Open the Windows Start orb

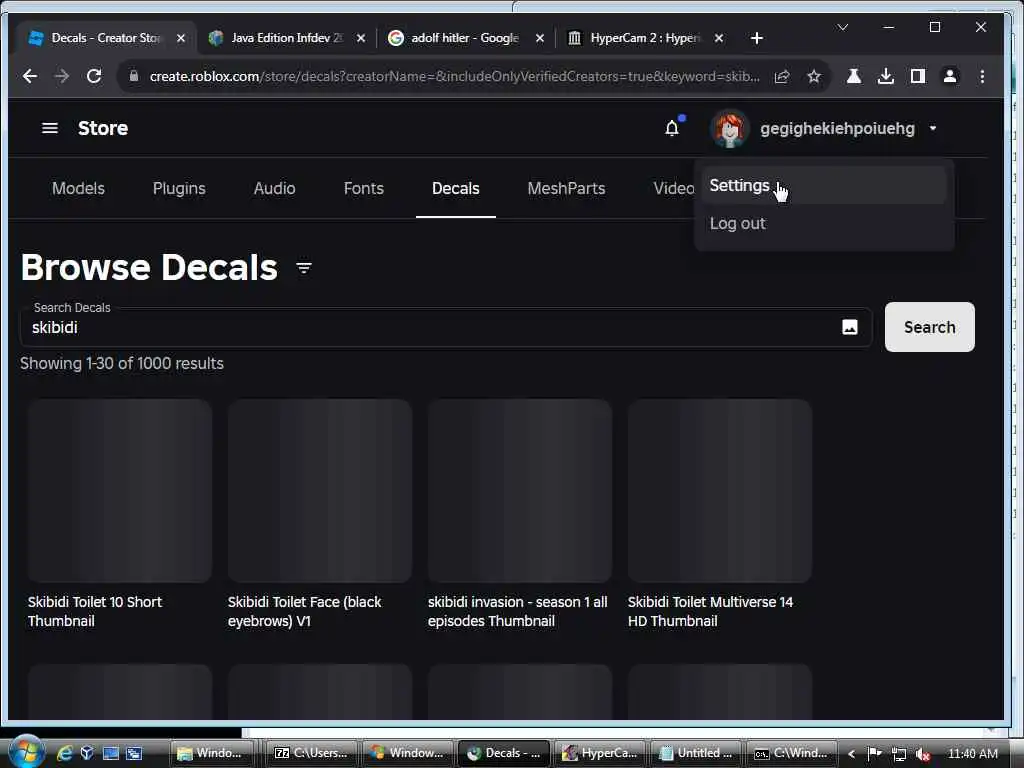point(26,751)
